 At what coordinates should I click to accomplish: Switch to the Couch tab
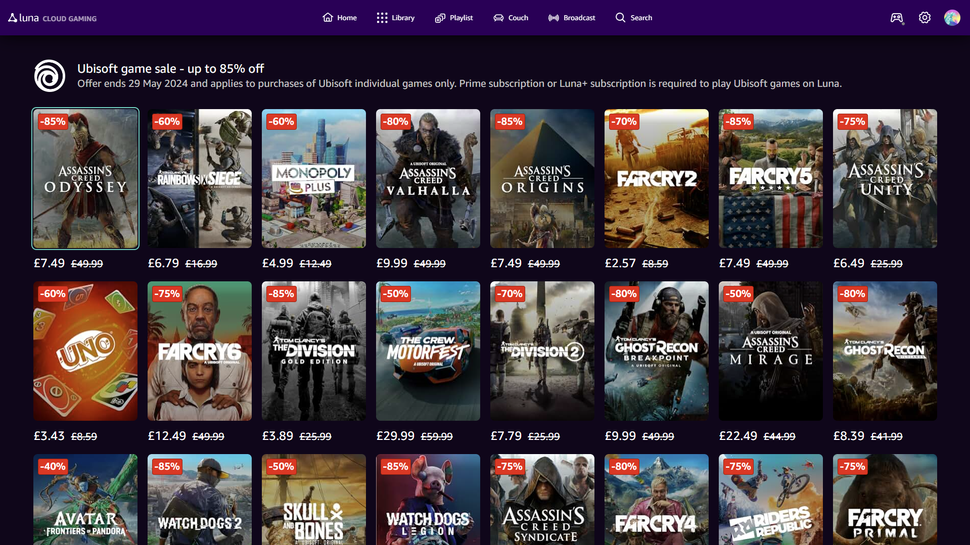510,18
